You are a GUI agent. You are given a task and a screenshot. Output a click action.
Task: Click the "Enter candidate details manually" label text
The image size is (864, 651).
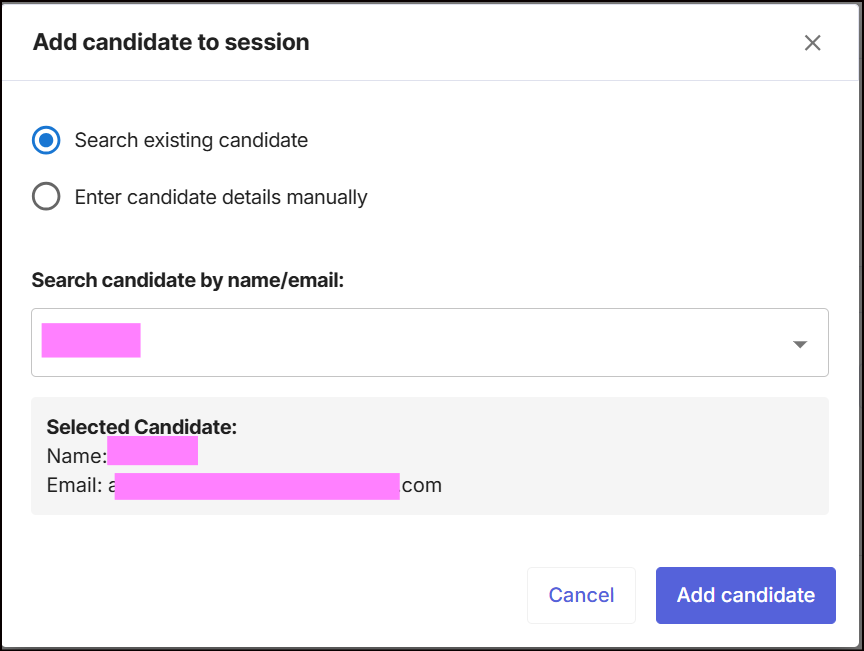pyautogui.click(x=221, y=197)
